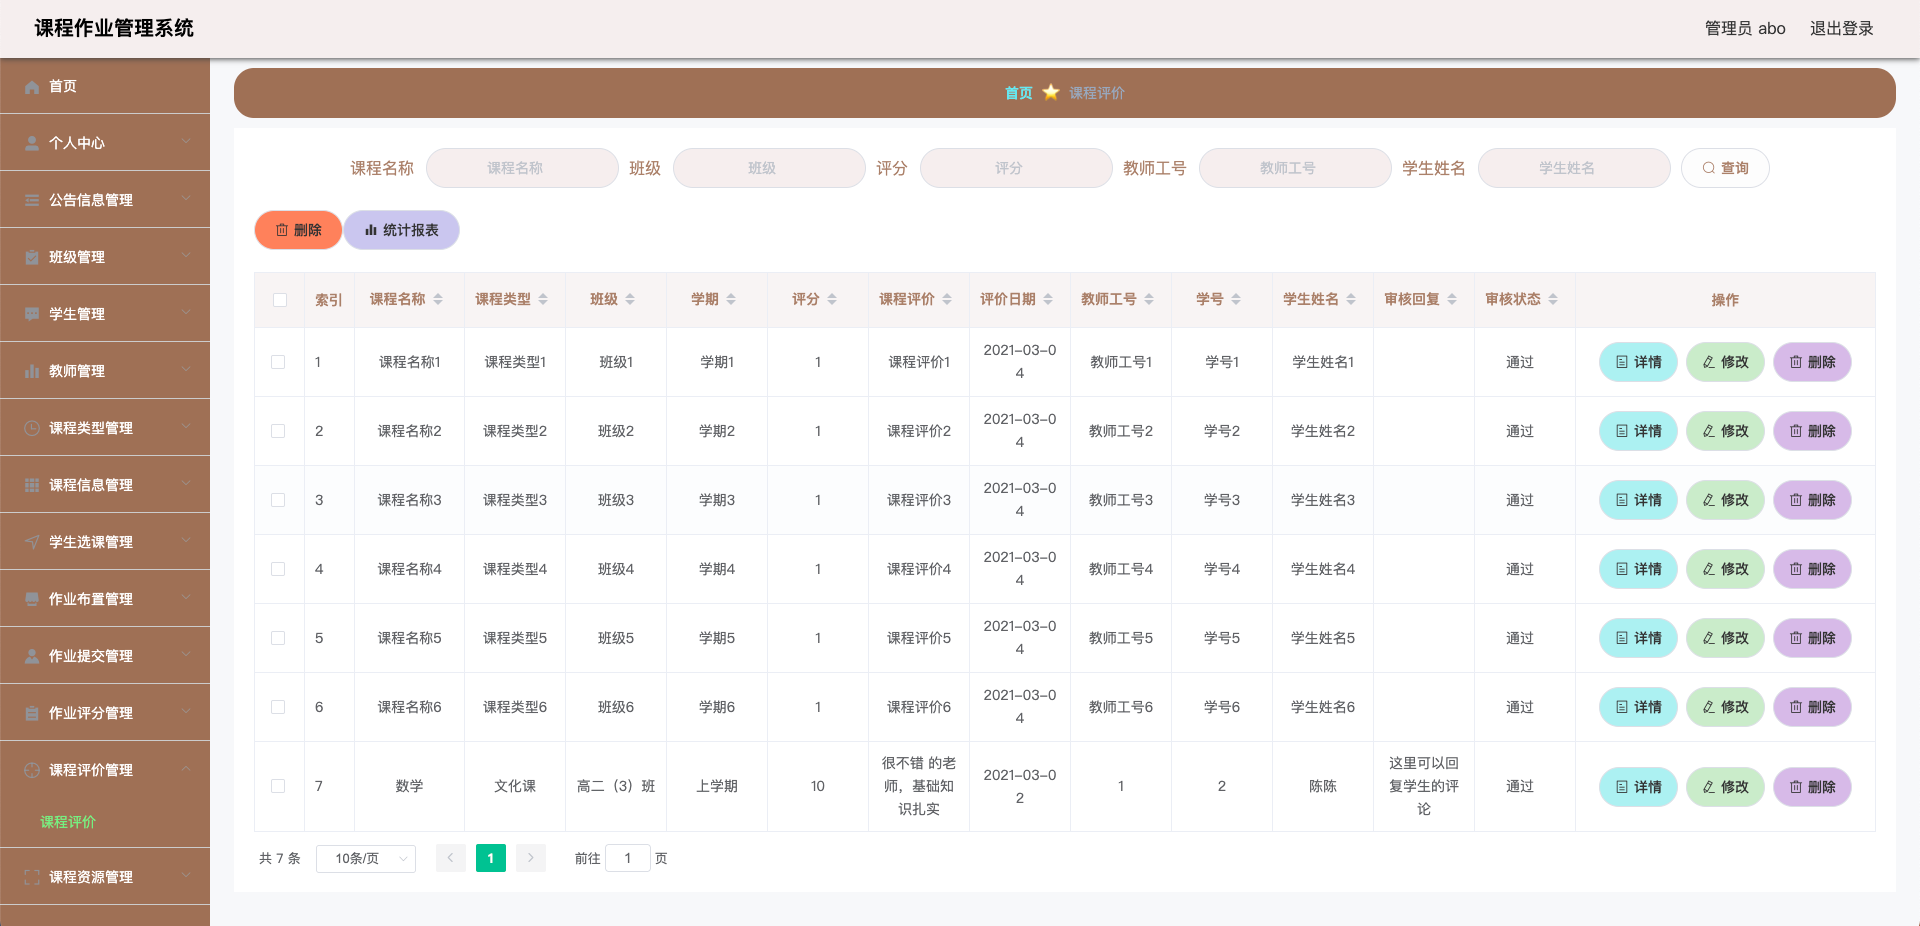This screenshot has width=1920, height=926.
Task: Click the 学生管理 icon in sidebar
Action: [x=32, y=315]
